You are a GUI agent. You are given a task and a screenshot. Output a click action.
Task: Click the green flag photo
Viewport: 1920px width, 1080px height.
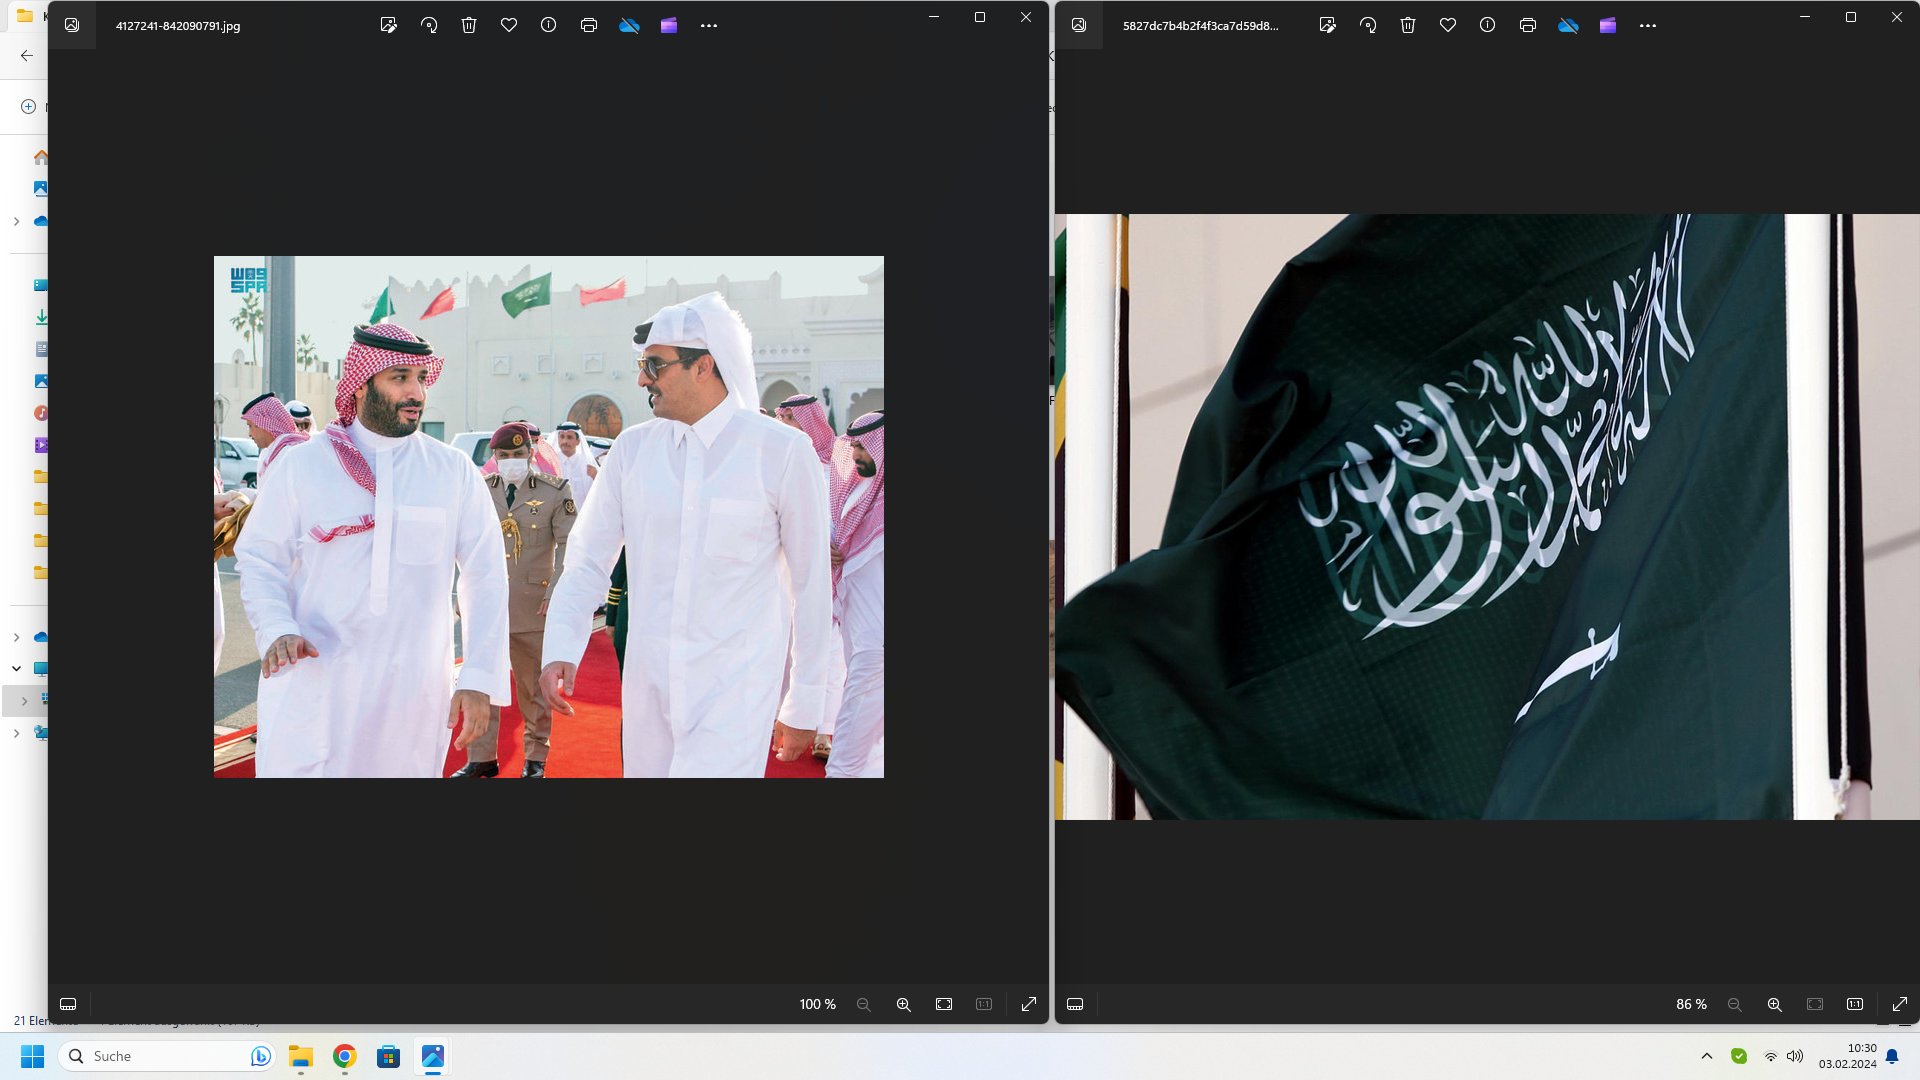pyautogui.click(x=1487, y=516)
